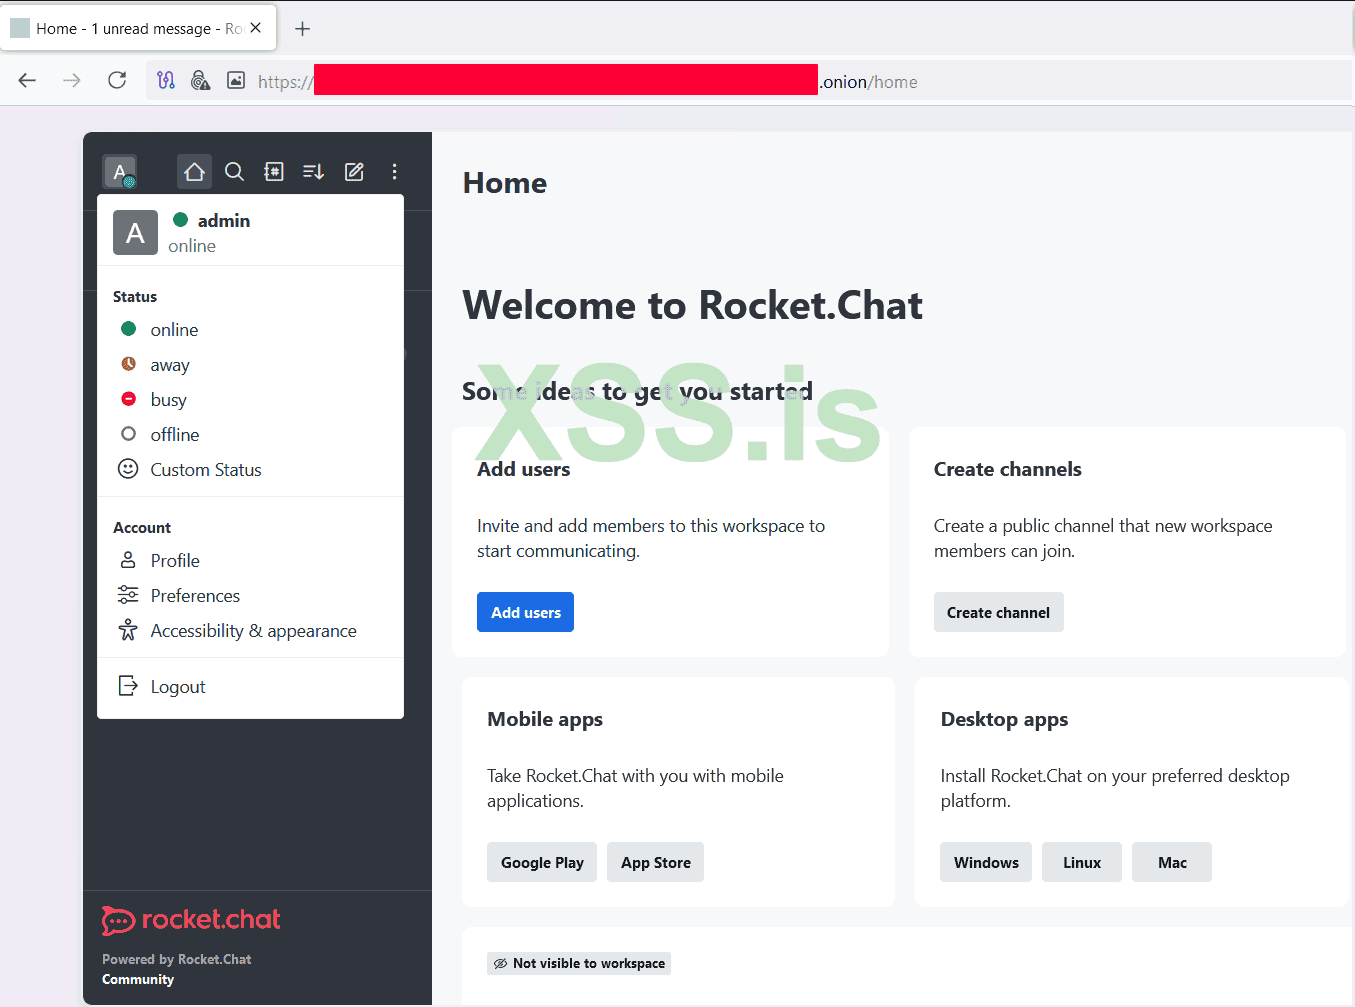Image resolution: width=1355 pixels, height=1007 pixels.
Task: Click the Create channels card title
Action: (x=1008, y=469)
